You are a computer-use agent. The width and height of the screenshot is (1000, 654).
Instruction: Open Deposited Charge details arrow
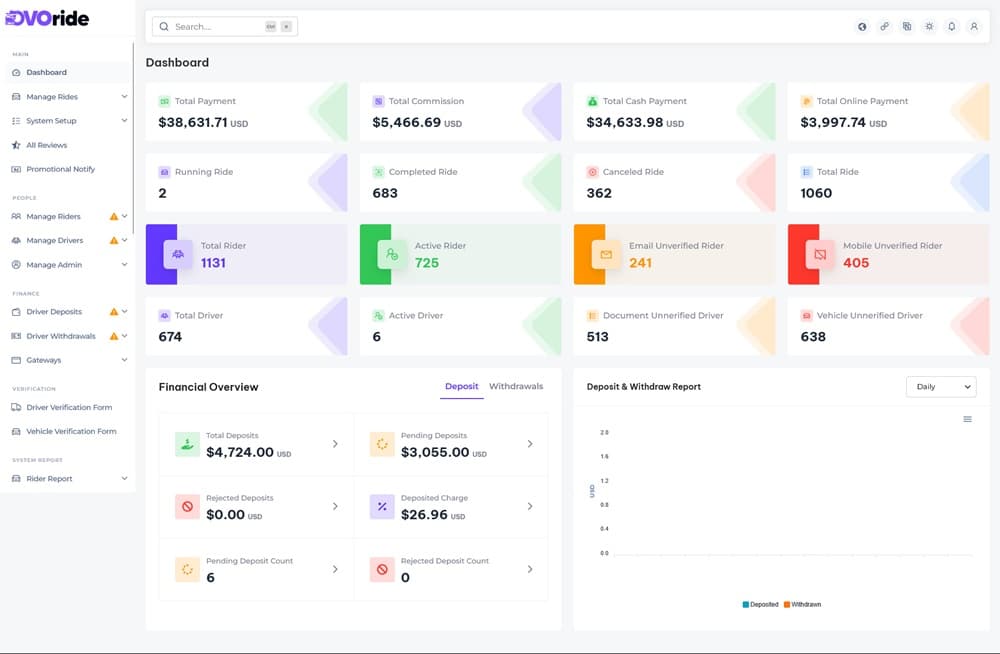(530, 507)
